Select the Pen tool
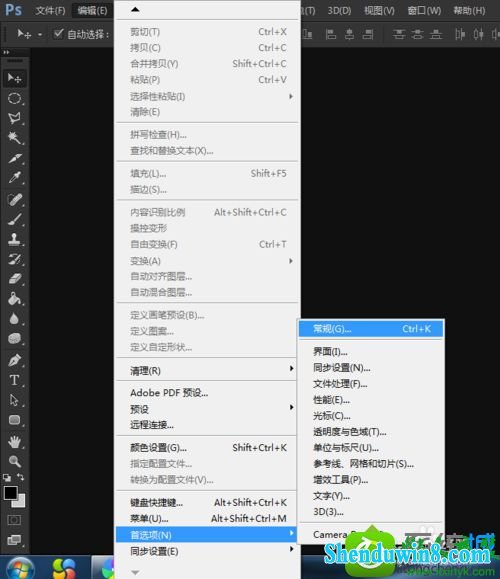Viewport: 500px width, 579px height. click(14, 360)
